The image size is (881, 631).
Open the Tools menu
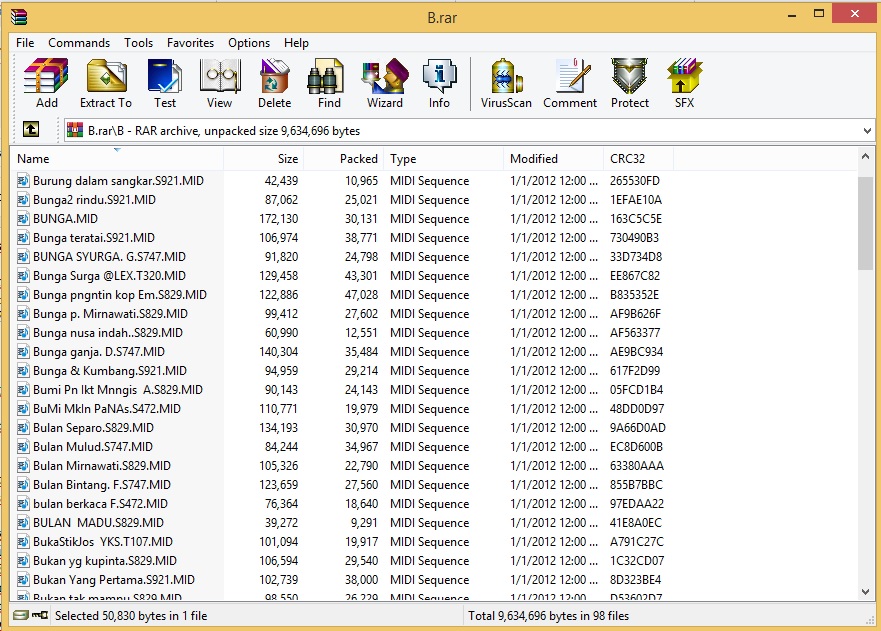tap(138, 43)
